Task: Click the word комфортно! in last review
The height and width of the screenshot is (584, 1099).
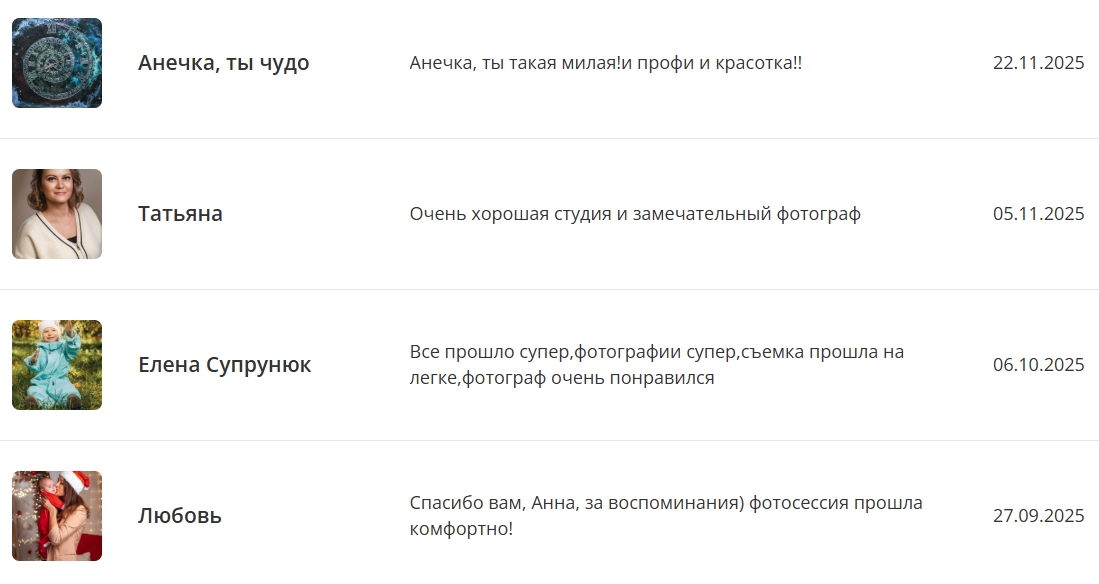Action: [460, 529]
